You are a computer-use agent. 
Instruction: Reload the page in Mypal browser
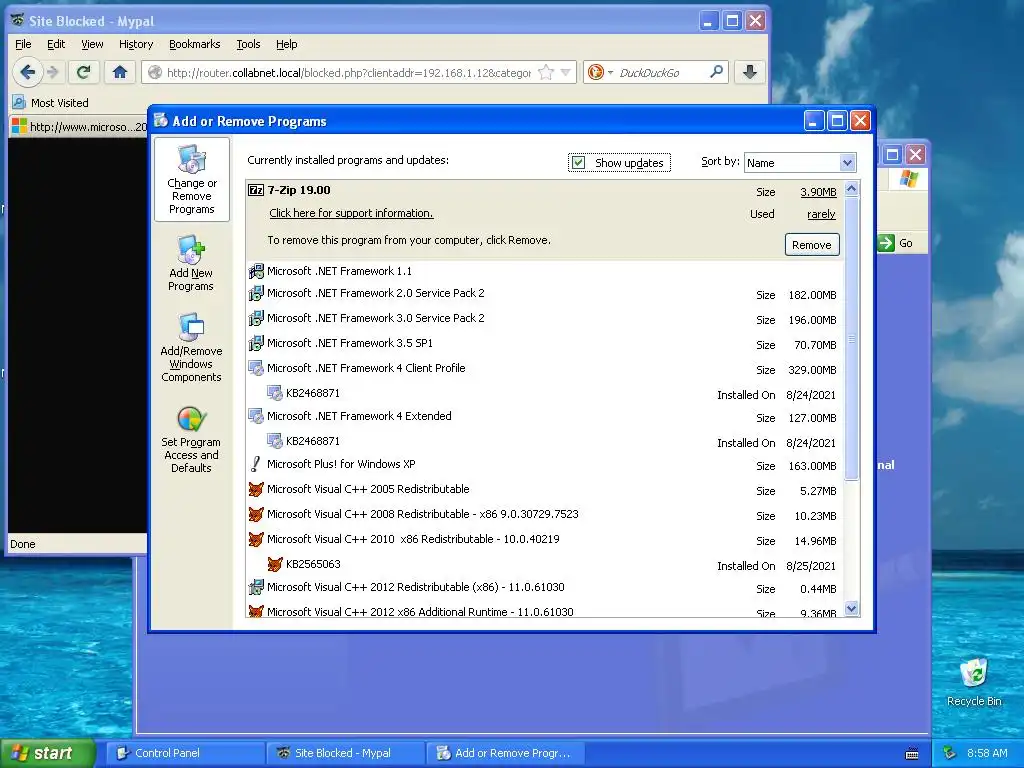[84, 72]
